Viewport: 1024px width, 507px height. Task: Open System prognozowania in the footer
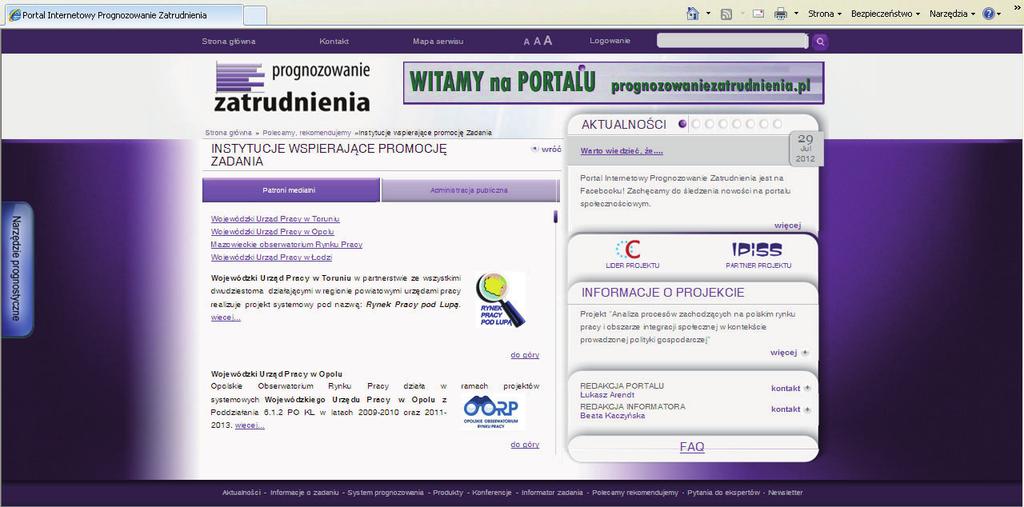click(385, 493)
